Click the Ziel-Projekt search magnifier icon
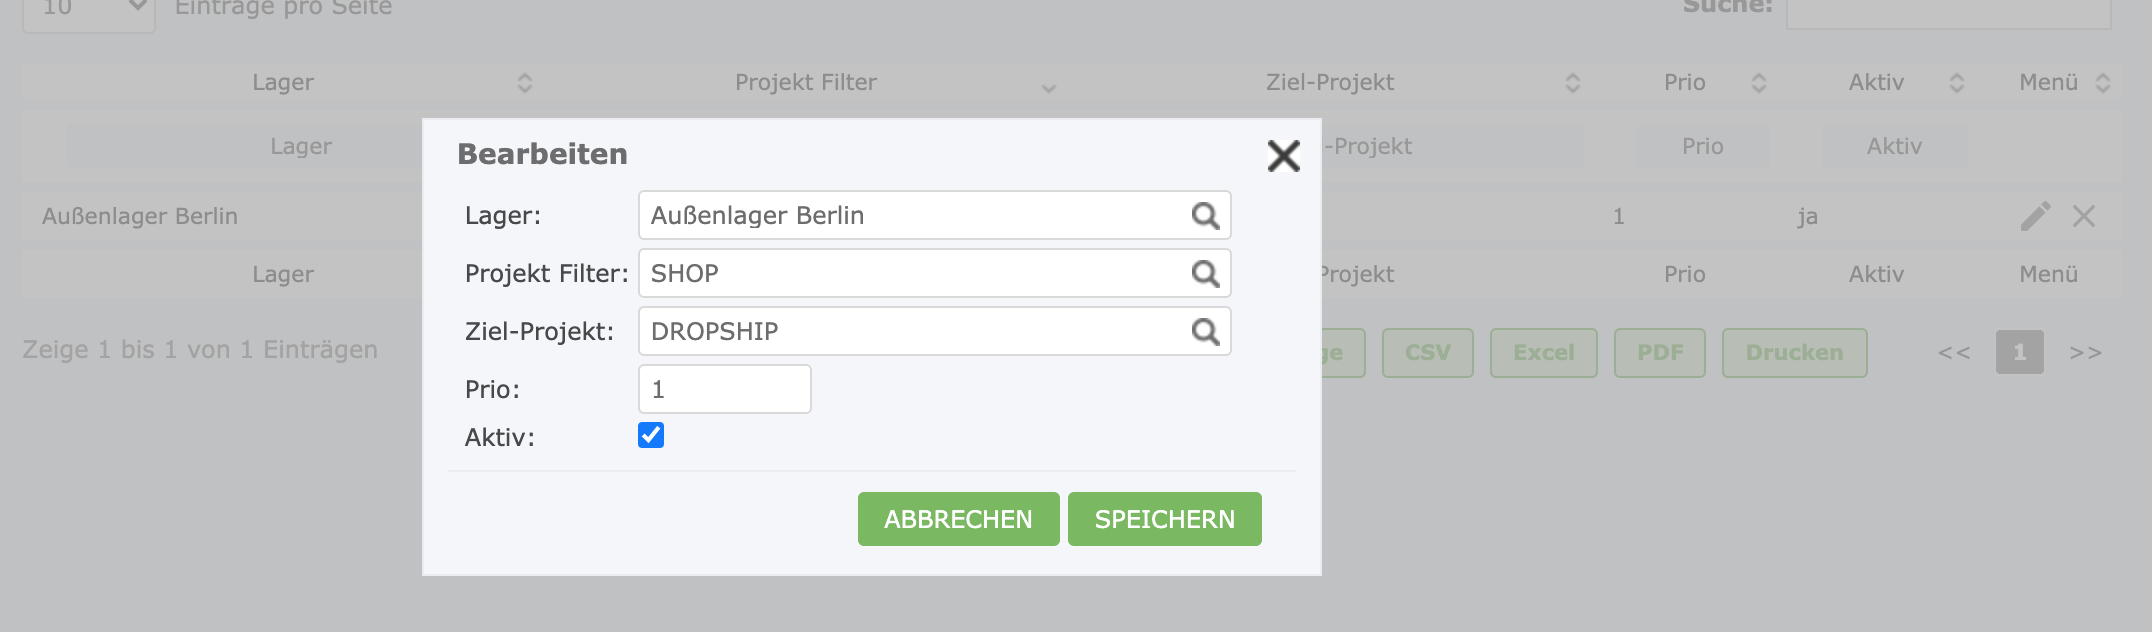2152x632 pixels. (1205, 332)
